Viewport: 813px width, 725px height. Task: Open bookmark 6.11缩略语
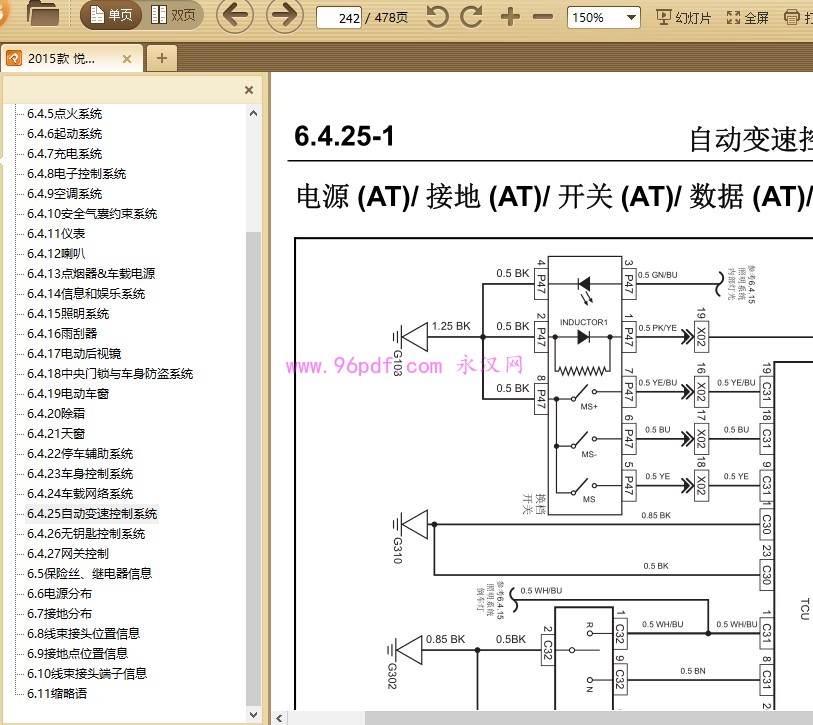tap(57, 694)
